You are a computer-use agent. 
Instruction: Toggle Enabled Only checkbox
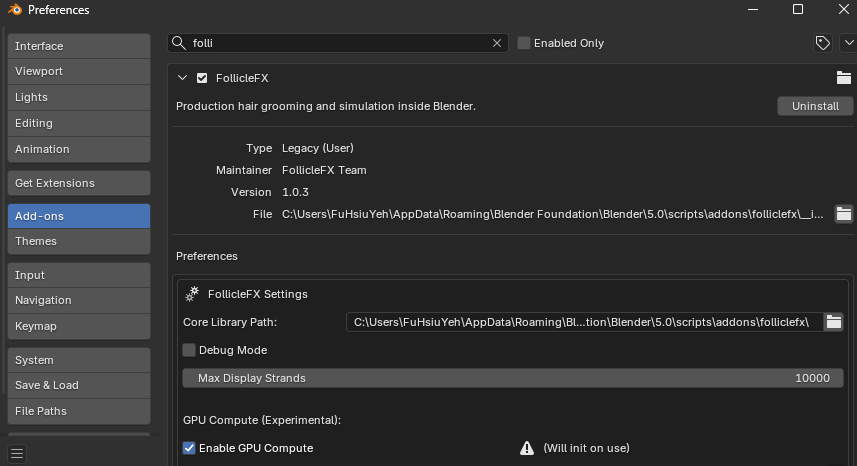(x=524, y=43)
